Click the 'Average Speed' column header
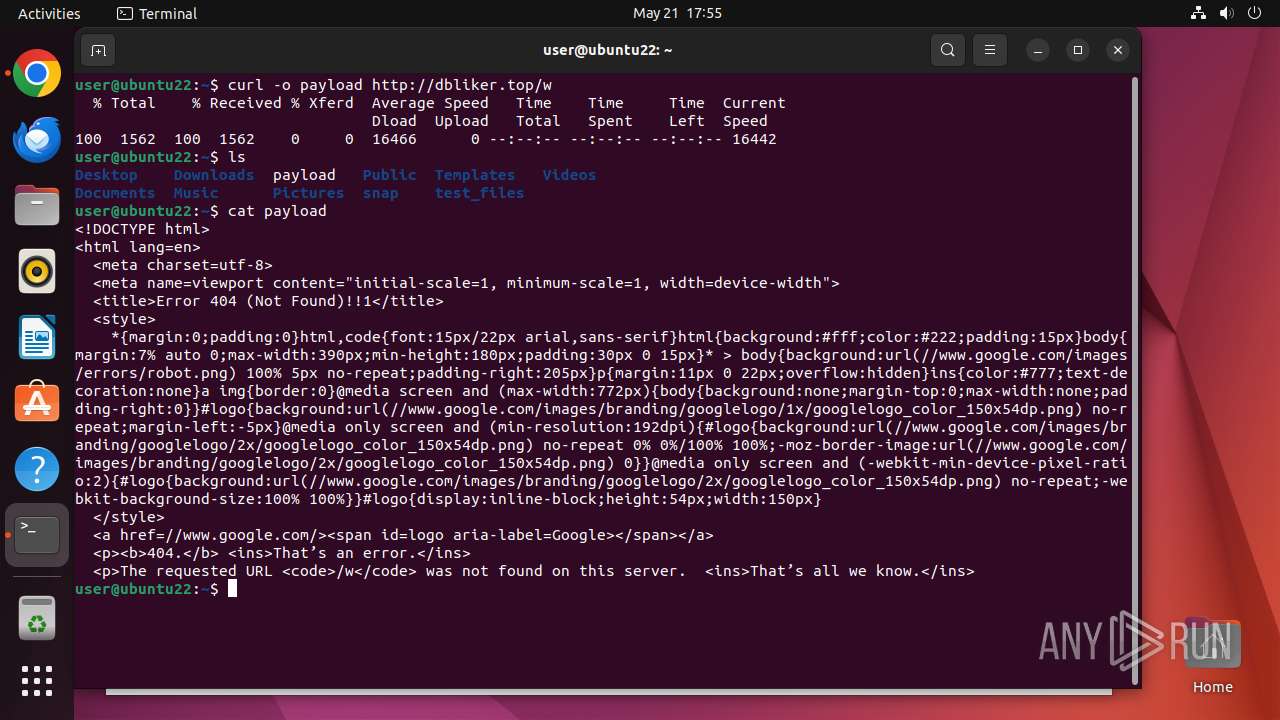The image size is (1280, 720). (x=430, y=103)
